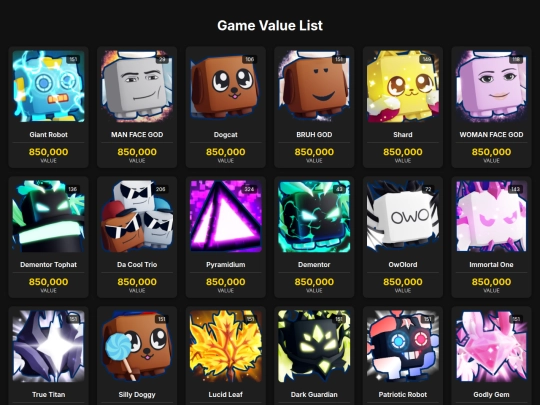
Task: Open the BRUH GOD pet thumbnail
Action: coord(314,86)
